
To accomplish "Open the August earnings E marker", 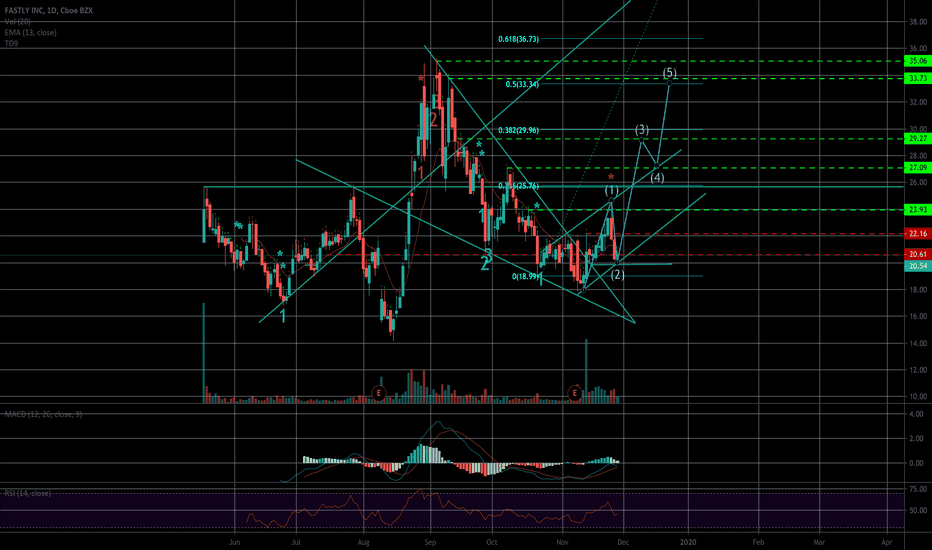I will pos(379,392).
